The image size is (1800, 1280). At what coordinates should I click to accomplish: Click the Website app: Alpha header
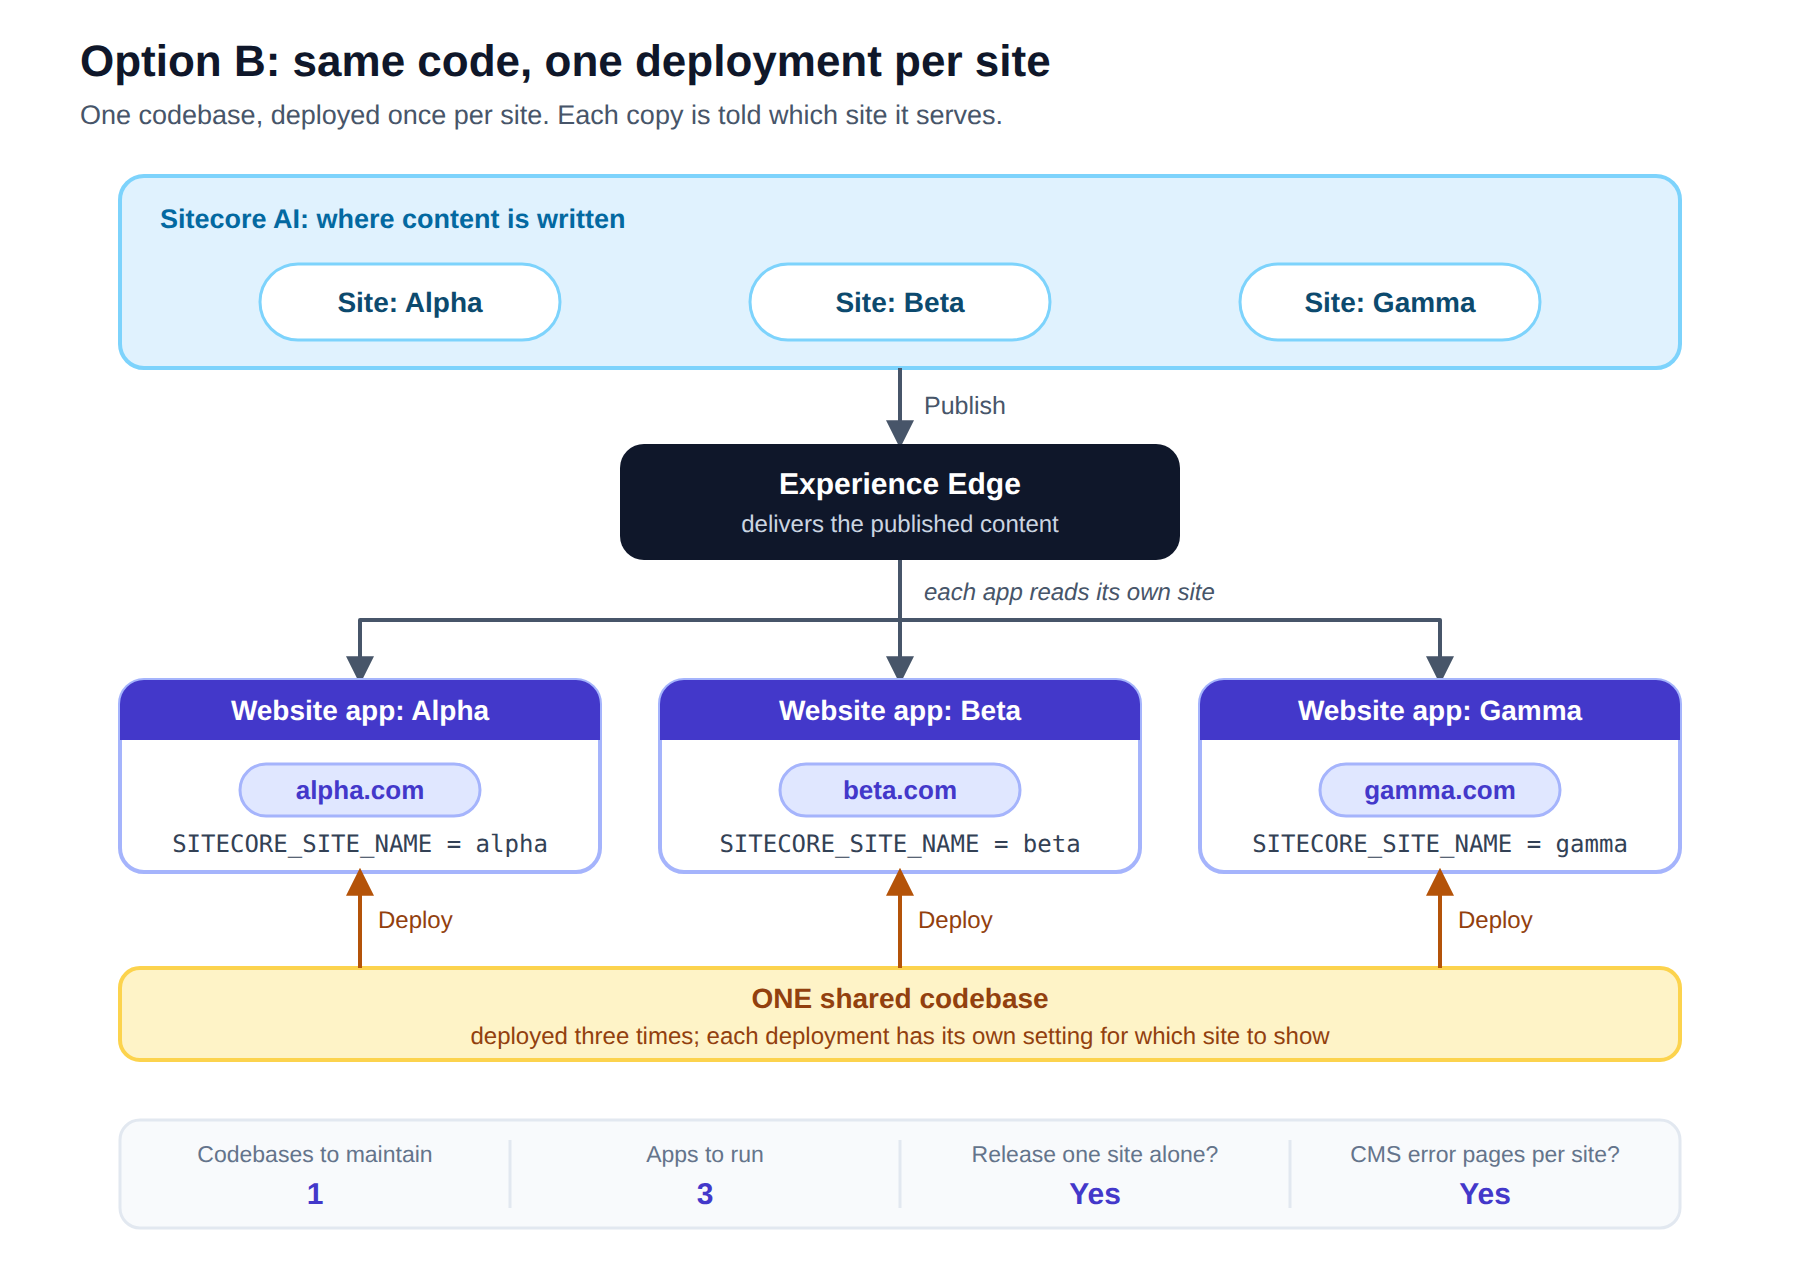coord(360,710)
